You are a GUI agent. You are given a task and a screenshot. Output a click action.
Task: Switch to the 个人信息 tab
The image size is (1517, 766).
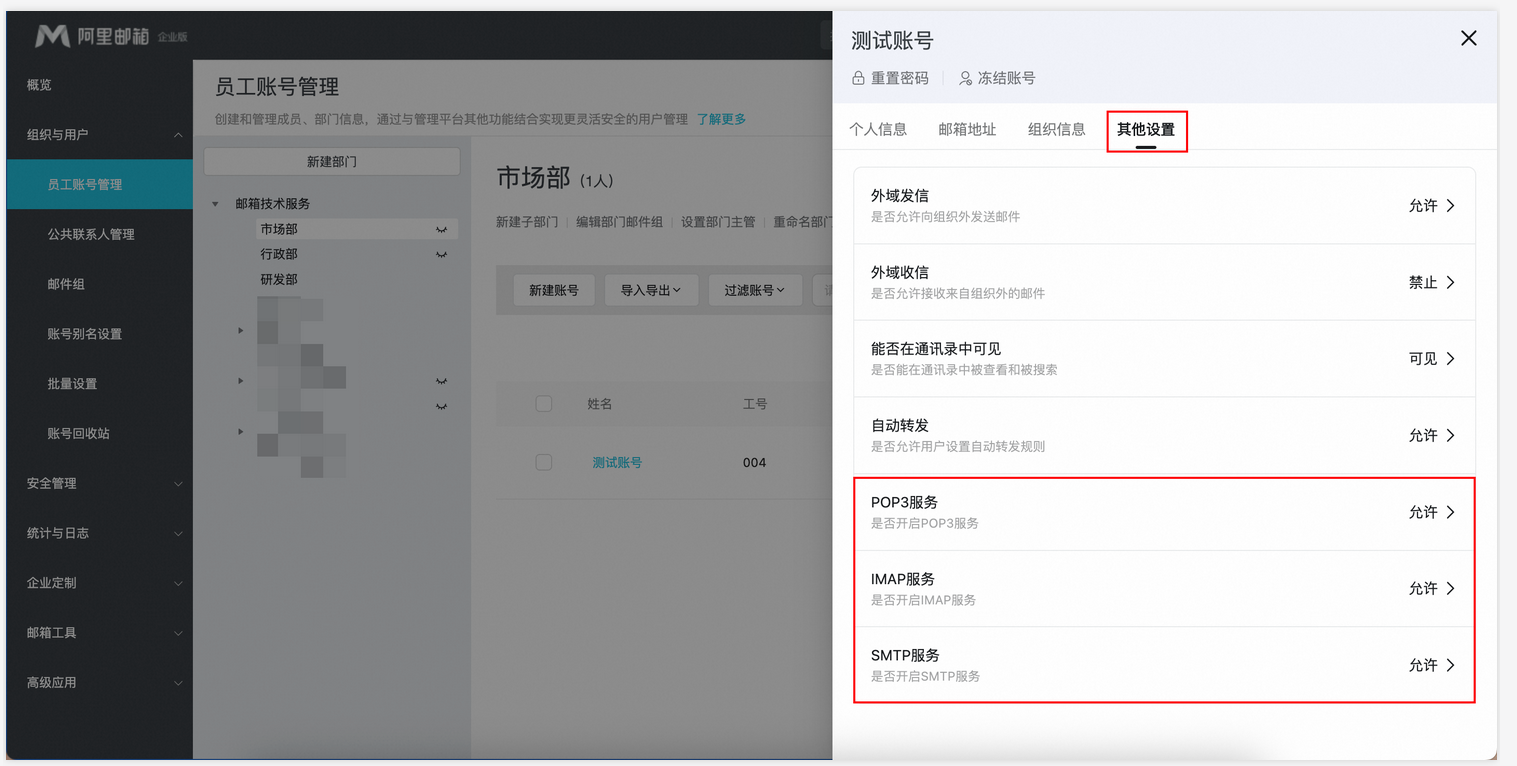(x=878, y=129)
